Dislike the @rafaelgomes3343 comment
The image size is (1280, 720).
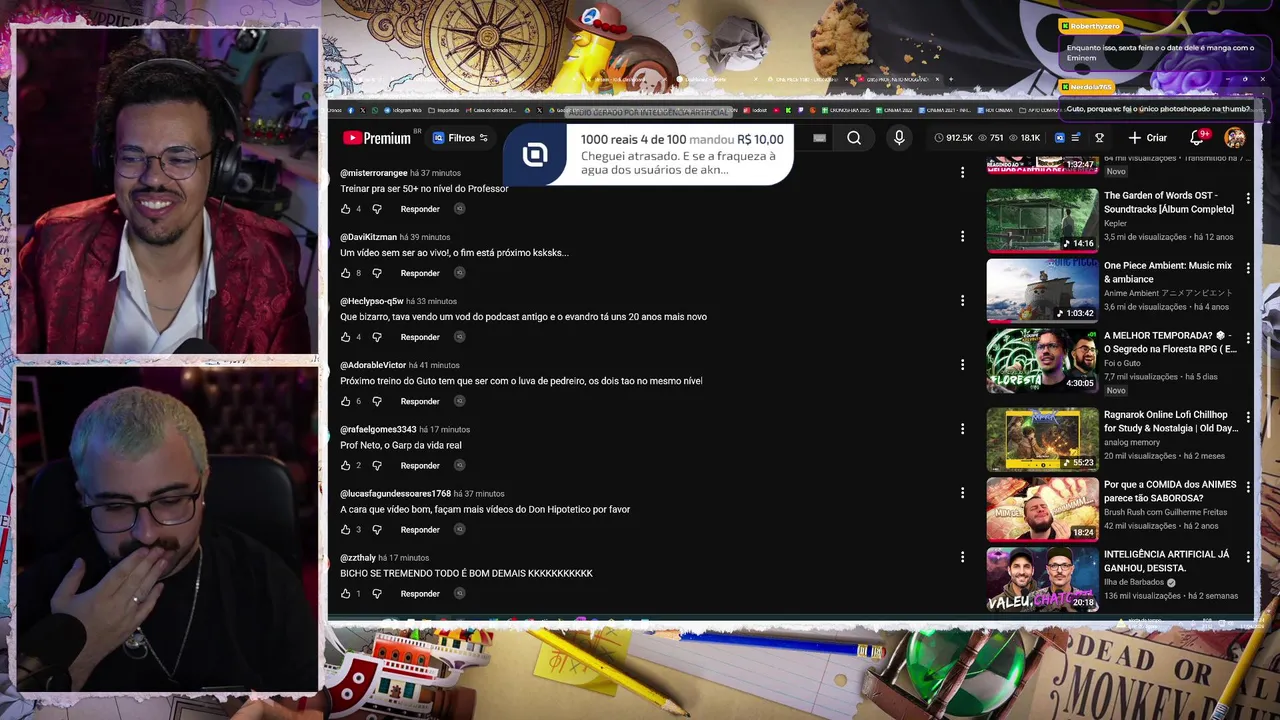coord(377,465)
